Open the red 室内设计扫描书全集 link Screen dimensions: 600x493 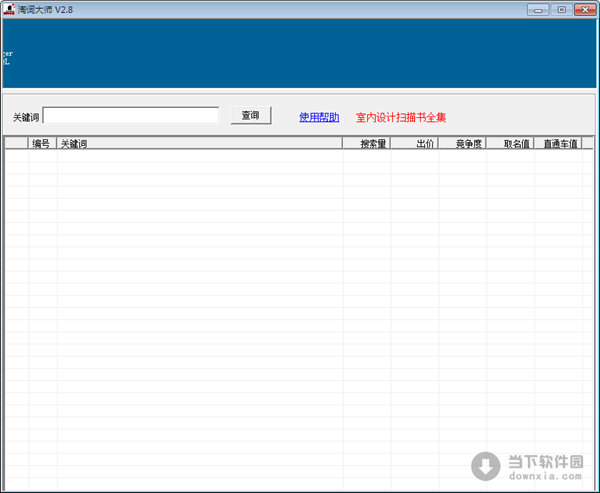click(401, 117)
